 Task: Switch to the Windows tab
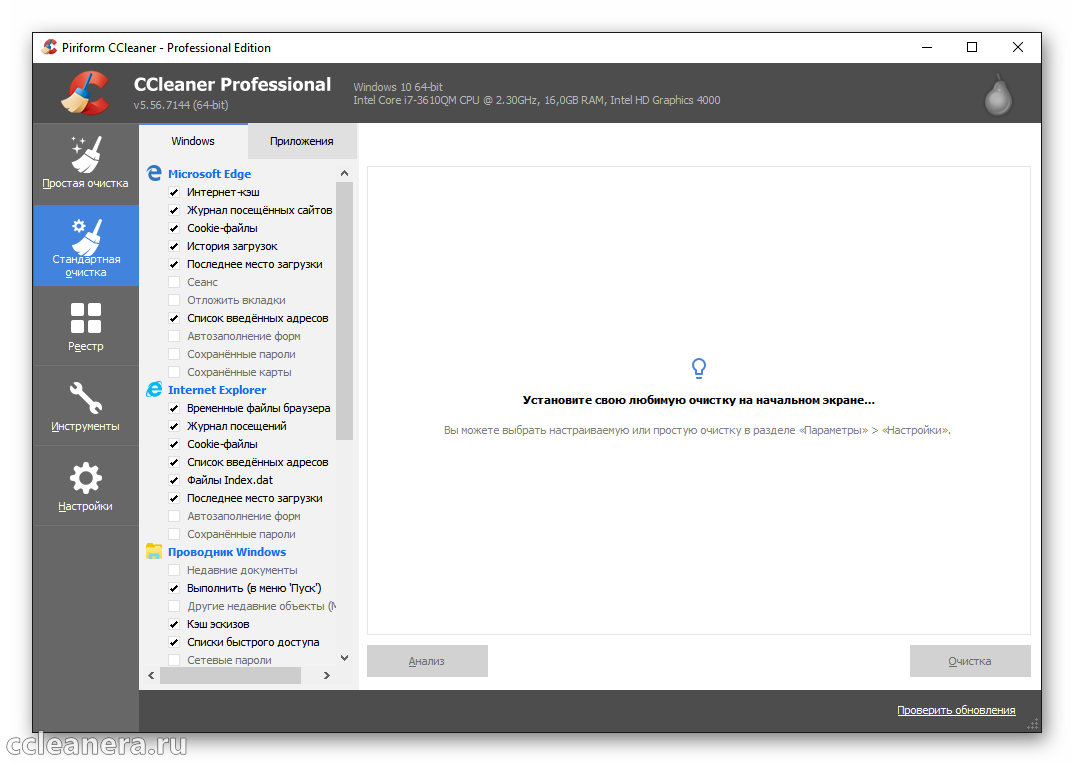(193, 141)
